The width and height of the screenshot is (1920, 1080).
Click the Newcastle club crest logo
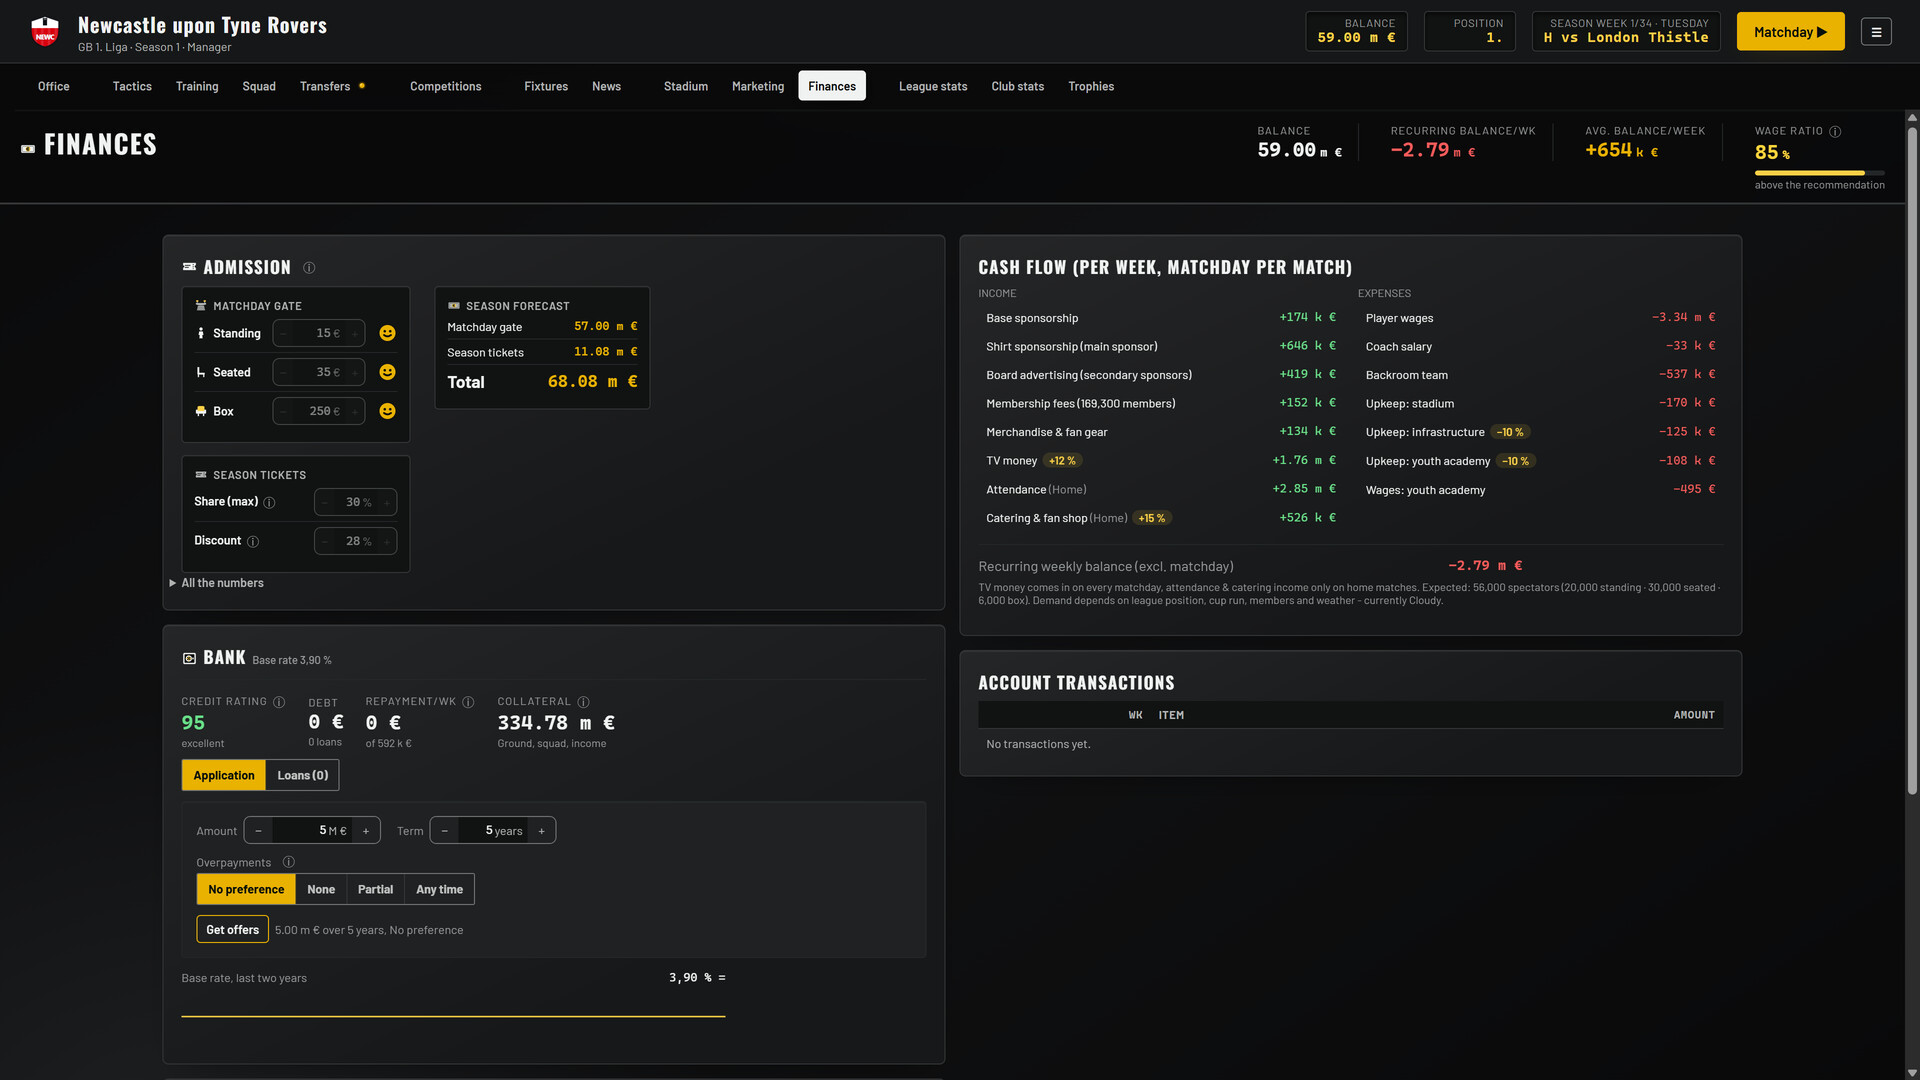(45, 32)
